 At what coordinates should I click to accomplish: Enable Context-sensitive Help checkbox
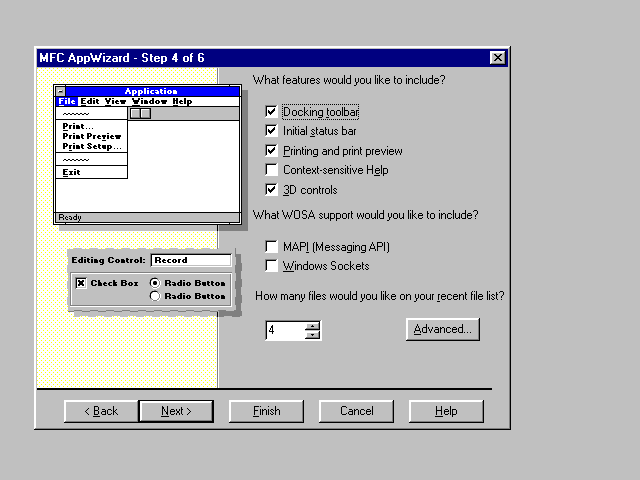coord(272,170)
